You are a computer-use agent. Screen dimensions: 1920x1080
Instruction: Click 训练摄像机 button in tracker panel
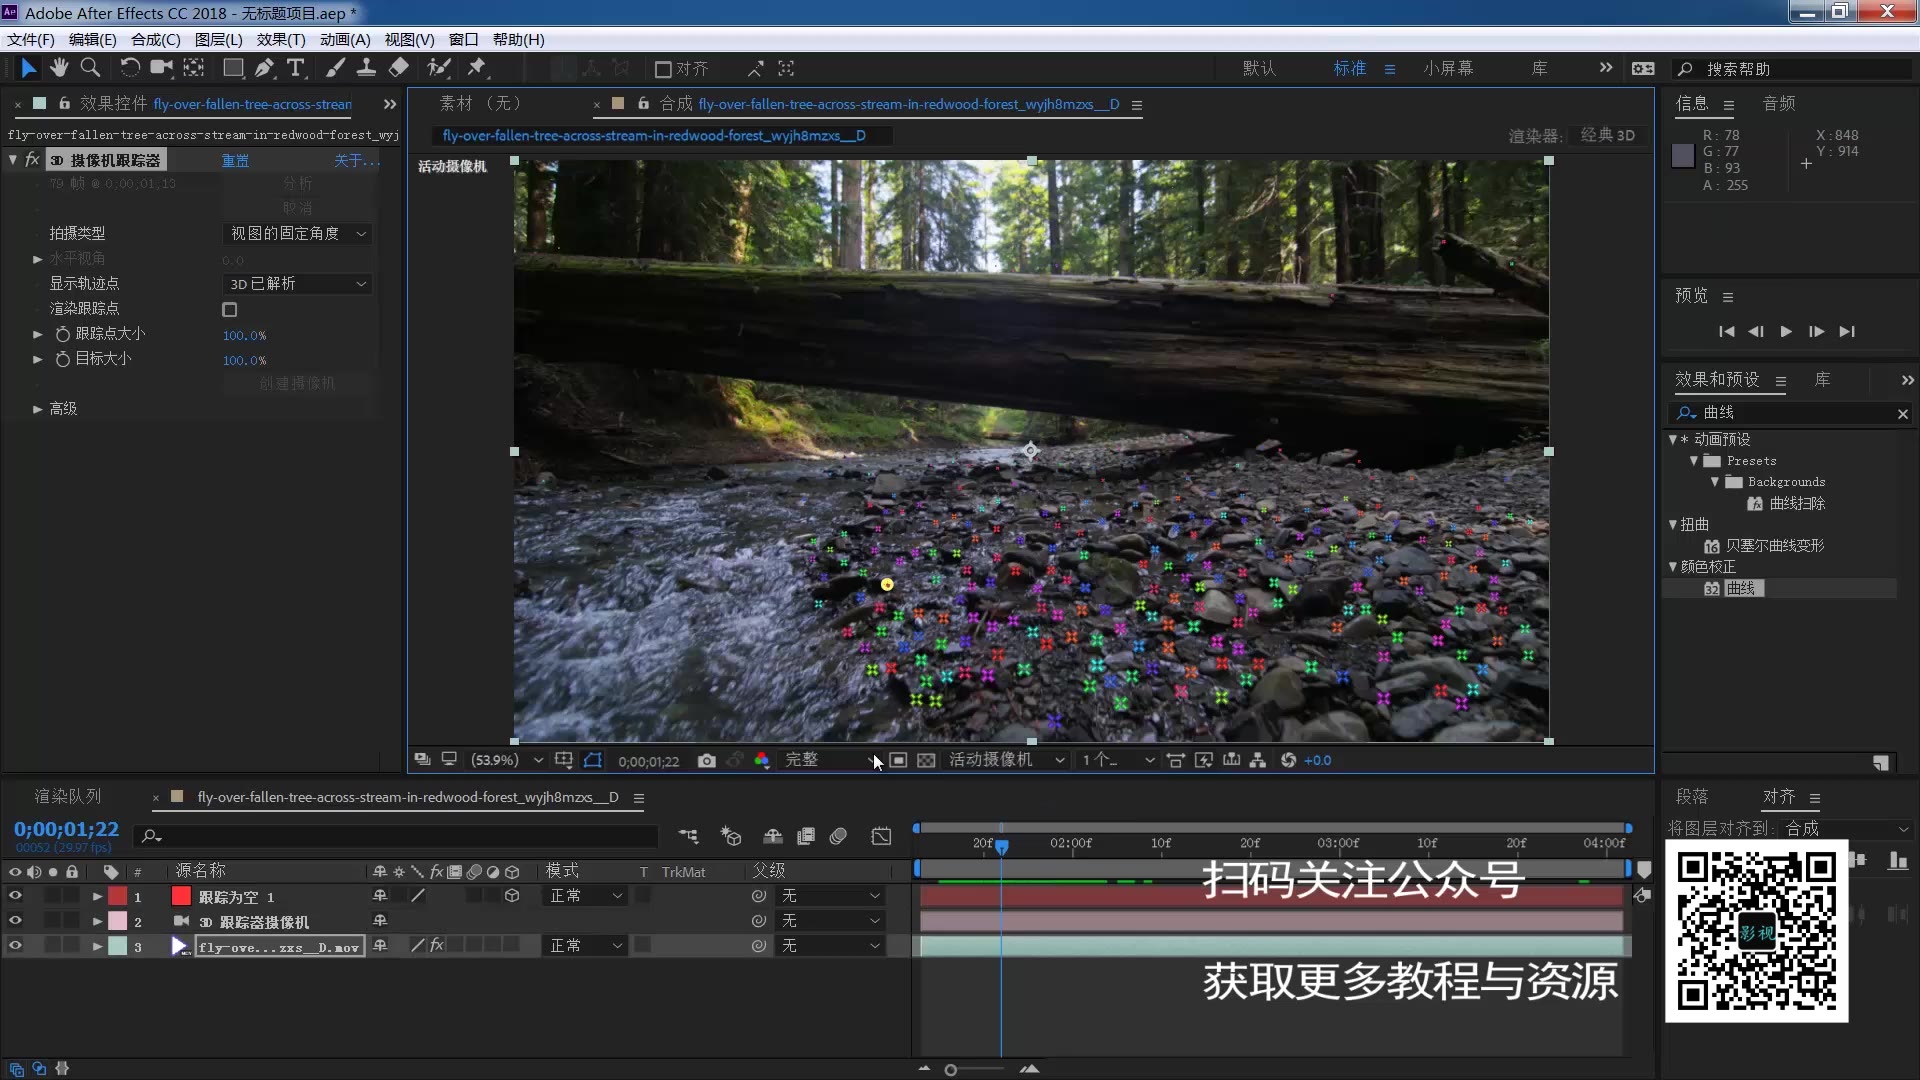(x=297, y=382)
